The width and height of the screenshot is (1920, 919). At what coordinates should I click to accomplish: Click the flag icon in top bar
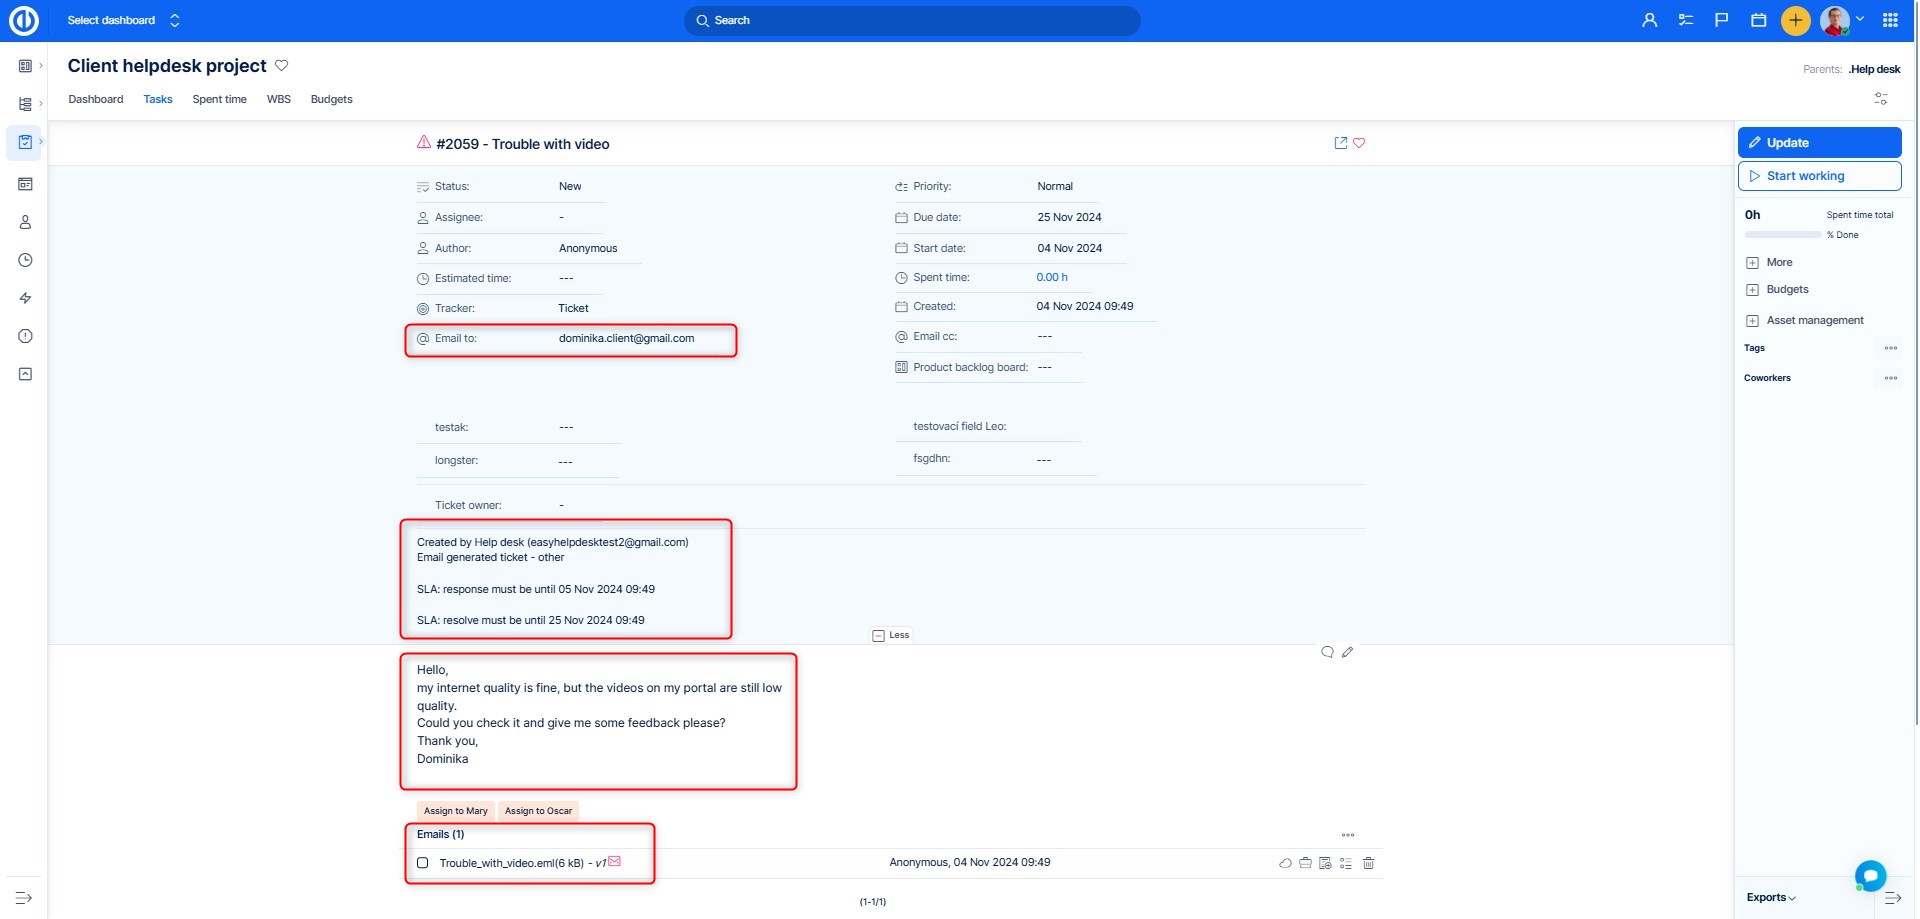pyautogui.click(x=1721, y=20)
